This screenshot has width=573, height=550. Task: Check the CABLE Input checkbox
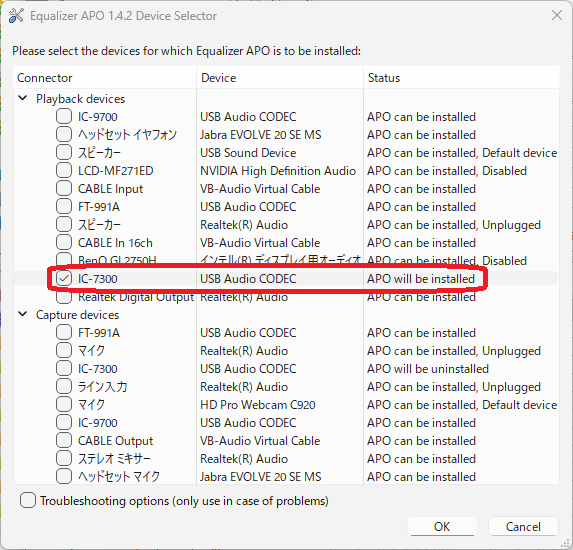(64, 189)
